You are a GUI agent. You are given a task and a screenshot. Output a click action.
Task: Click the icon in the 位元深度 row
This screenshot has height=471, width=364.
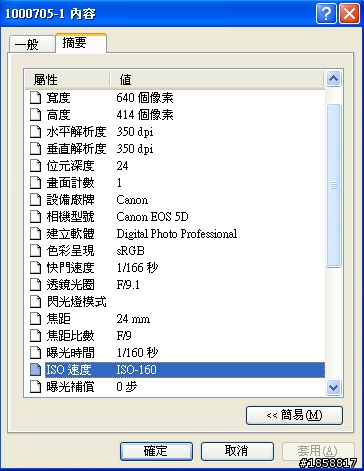36,166
